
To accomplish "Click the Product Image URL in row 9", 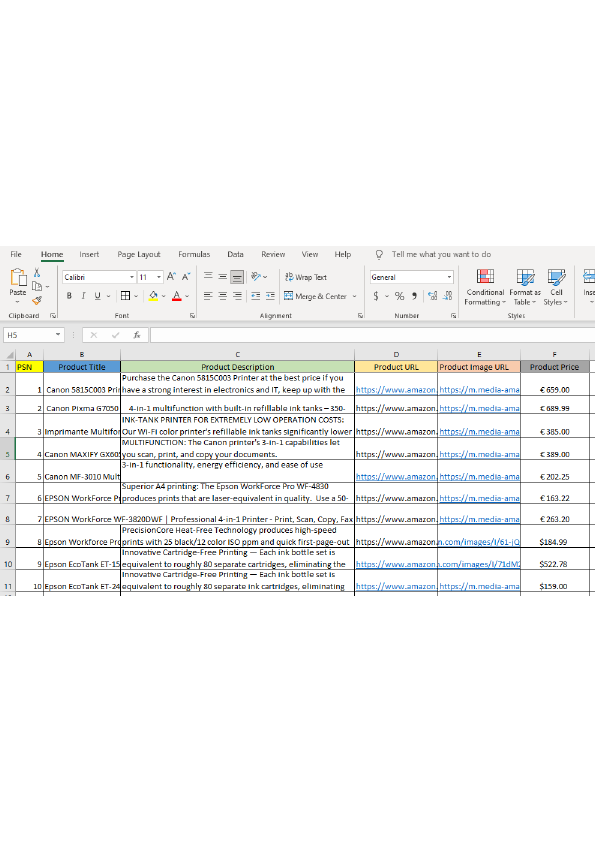I will click(479, 542).
